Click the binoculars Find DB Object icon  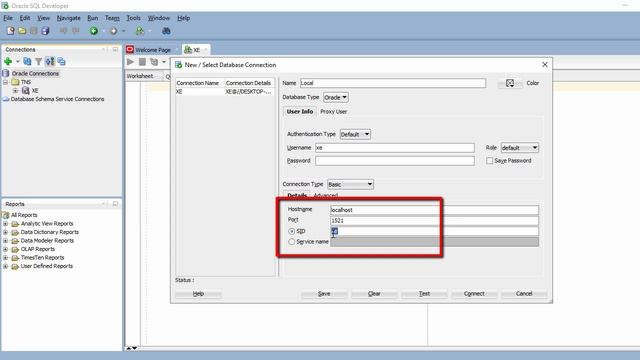coord(166,31)
